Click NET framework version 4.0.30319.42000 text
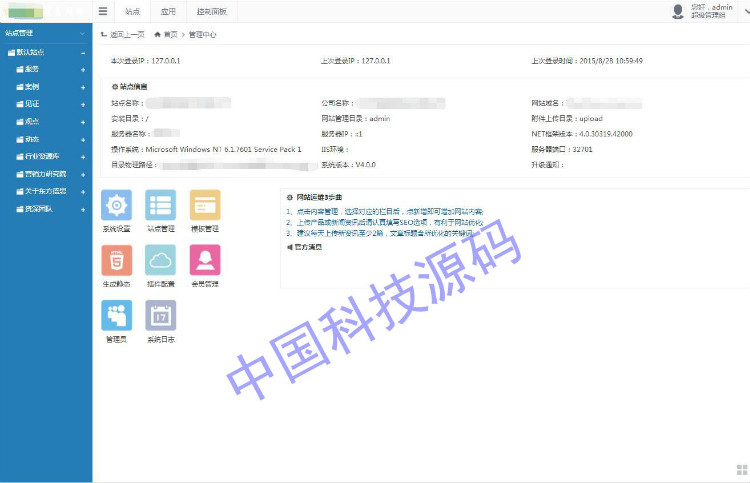Viewport: 750px width, 483px height. [x=582, y=134]
